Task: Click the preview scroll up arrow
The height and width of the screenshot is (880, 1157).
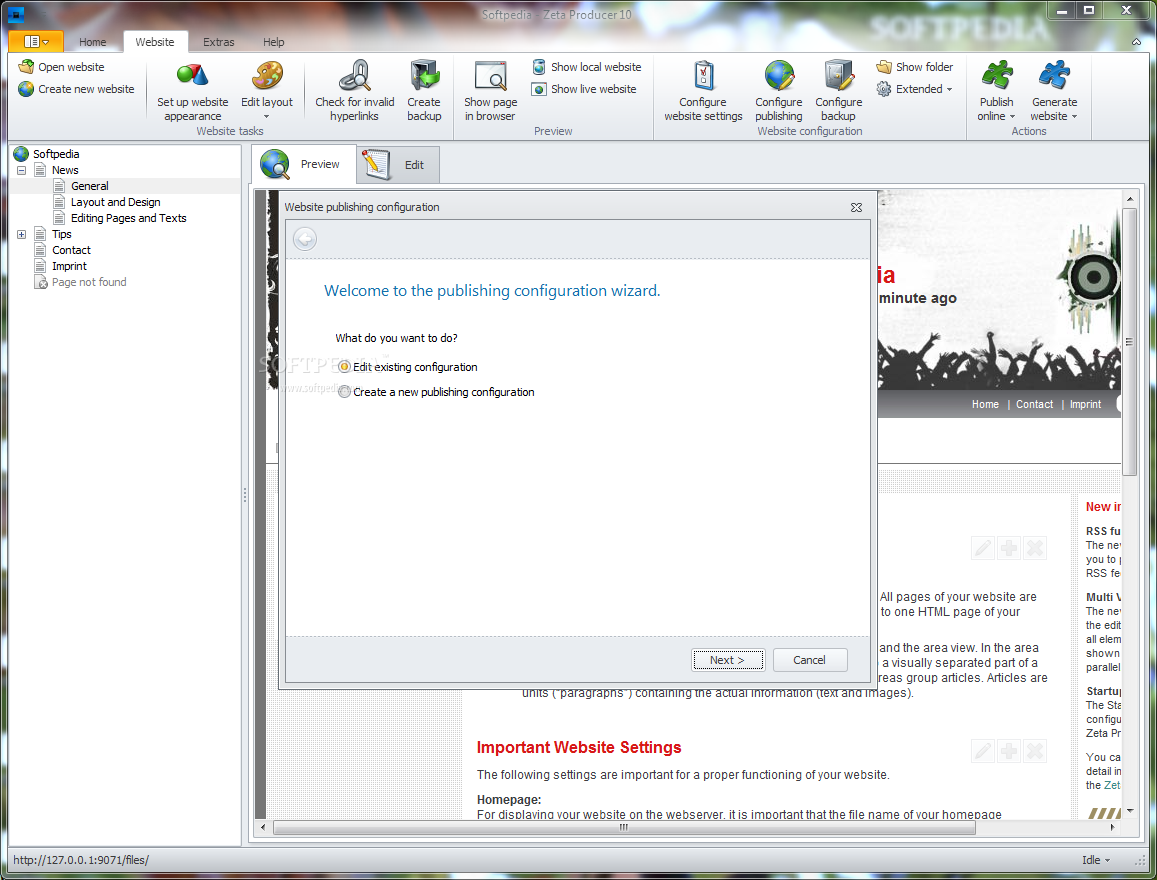Action: point(1129,199)
